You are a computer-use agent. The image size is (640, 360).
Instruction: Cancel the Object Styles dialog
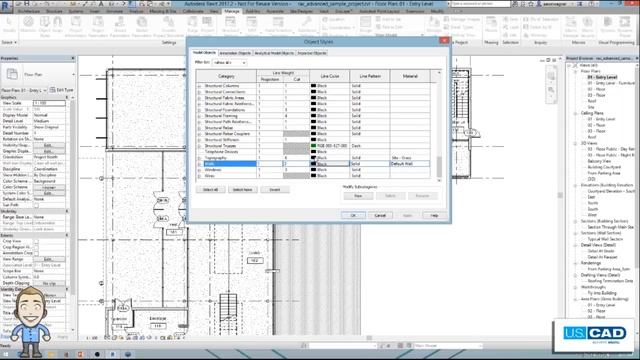[380, 215]
